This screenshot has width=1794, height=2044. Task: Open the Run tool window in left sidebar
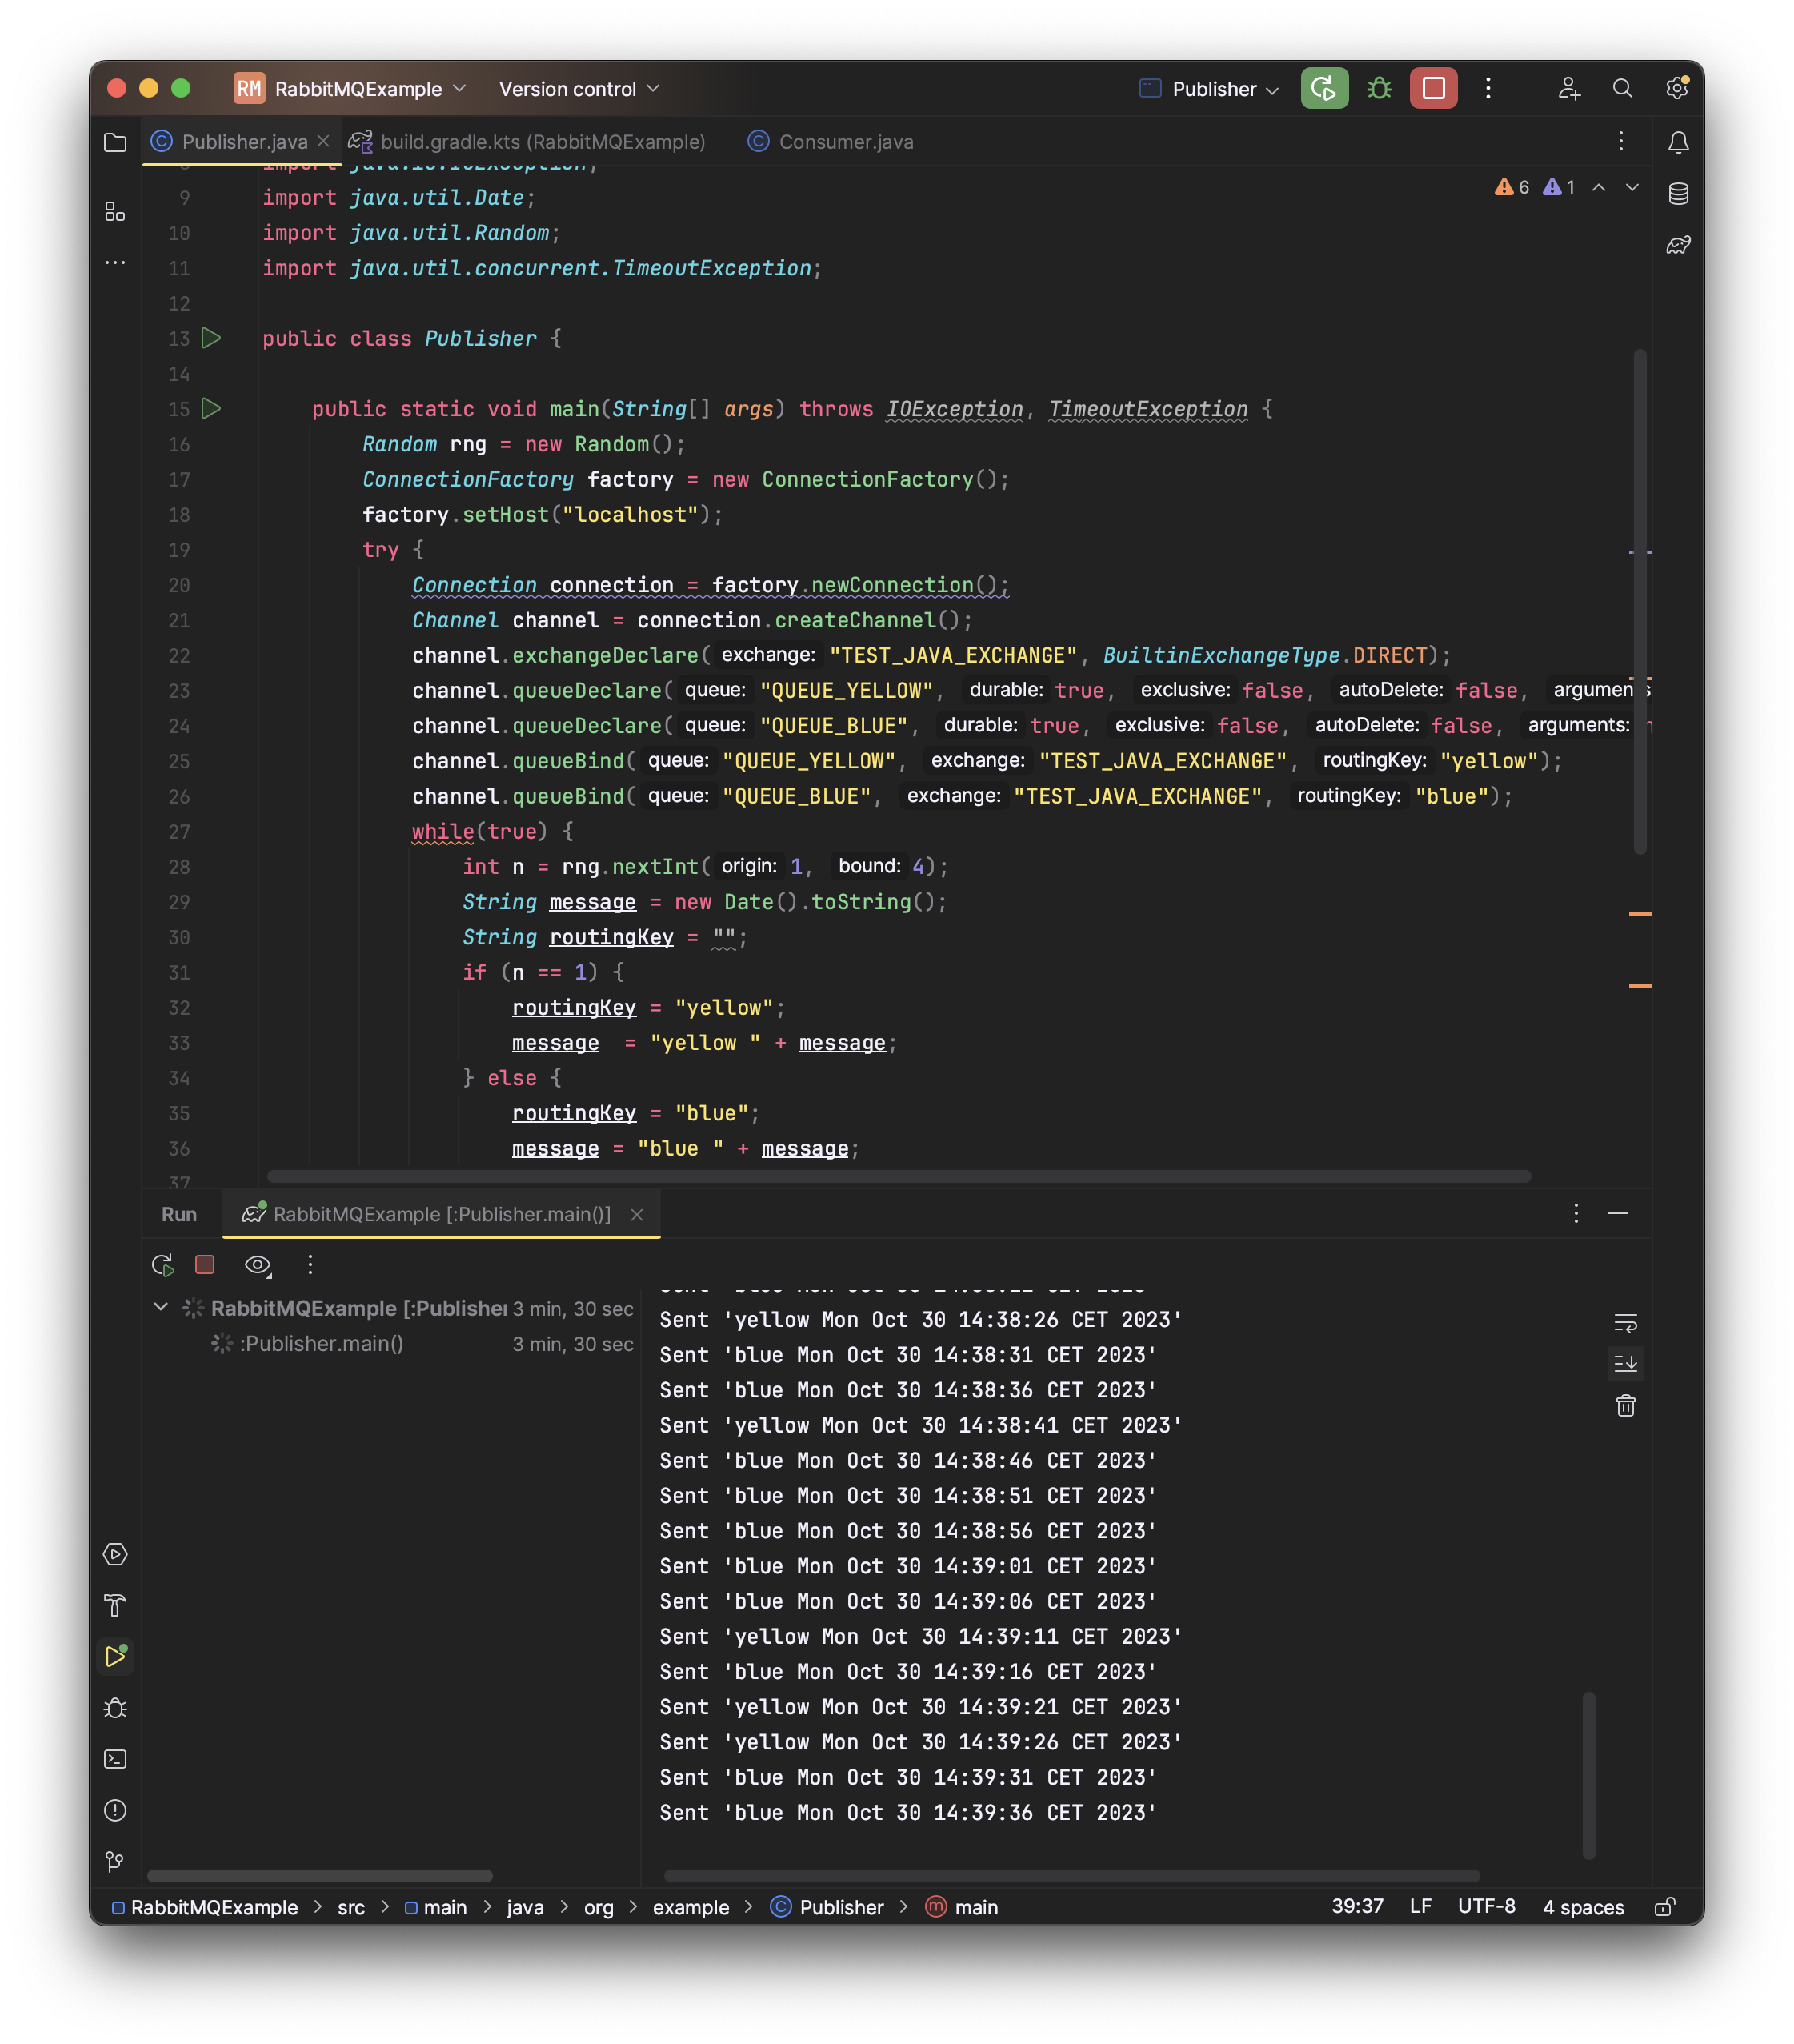115,1656
